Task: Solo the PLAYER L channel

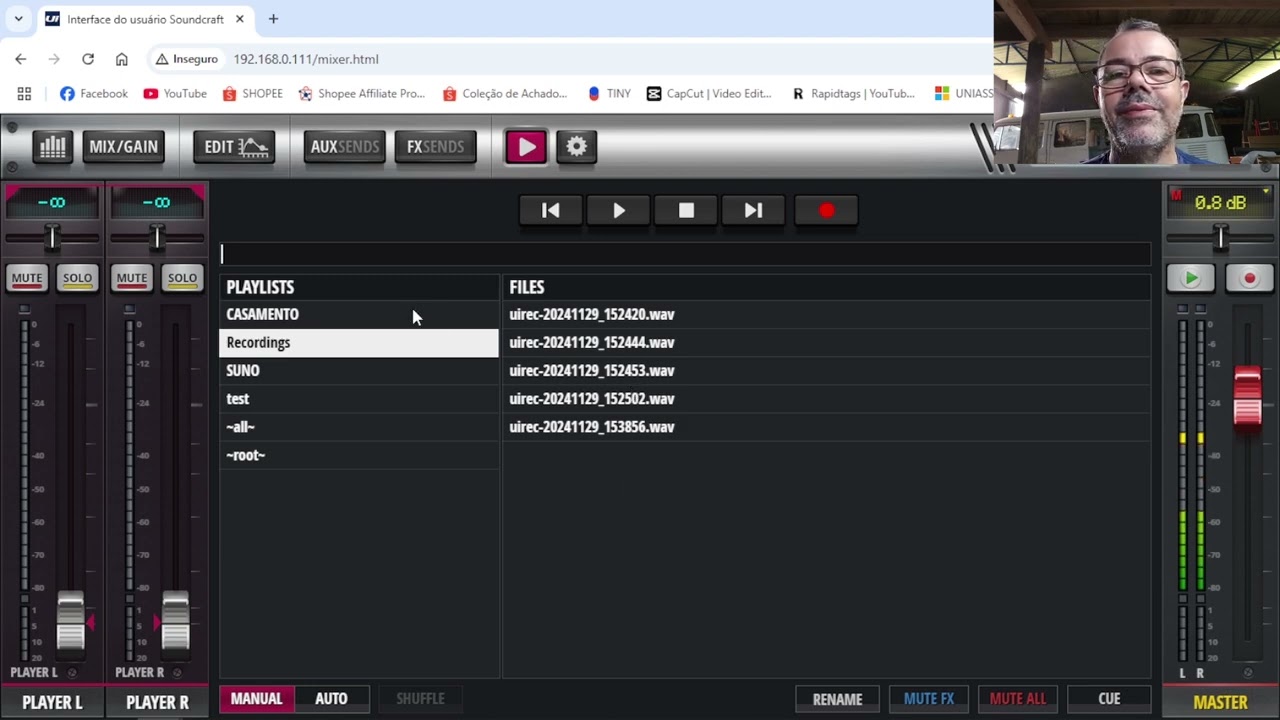Action: point(77,278)
